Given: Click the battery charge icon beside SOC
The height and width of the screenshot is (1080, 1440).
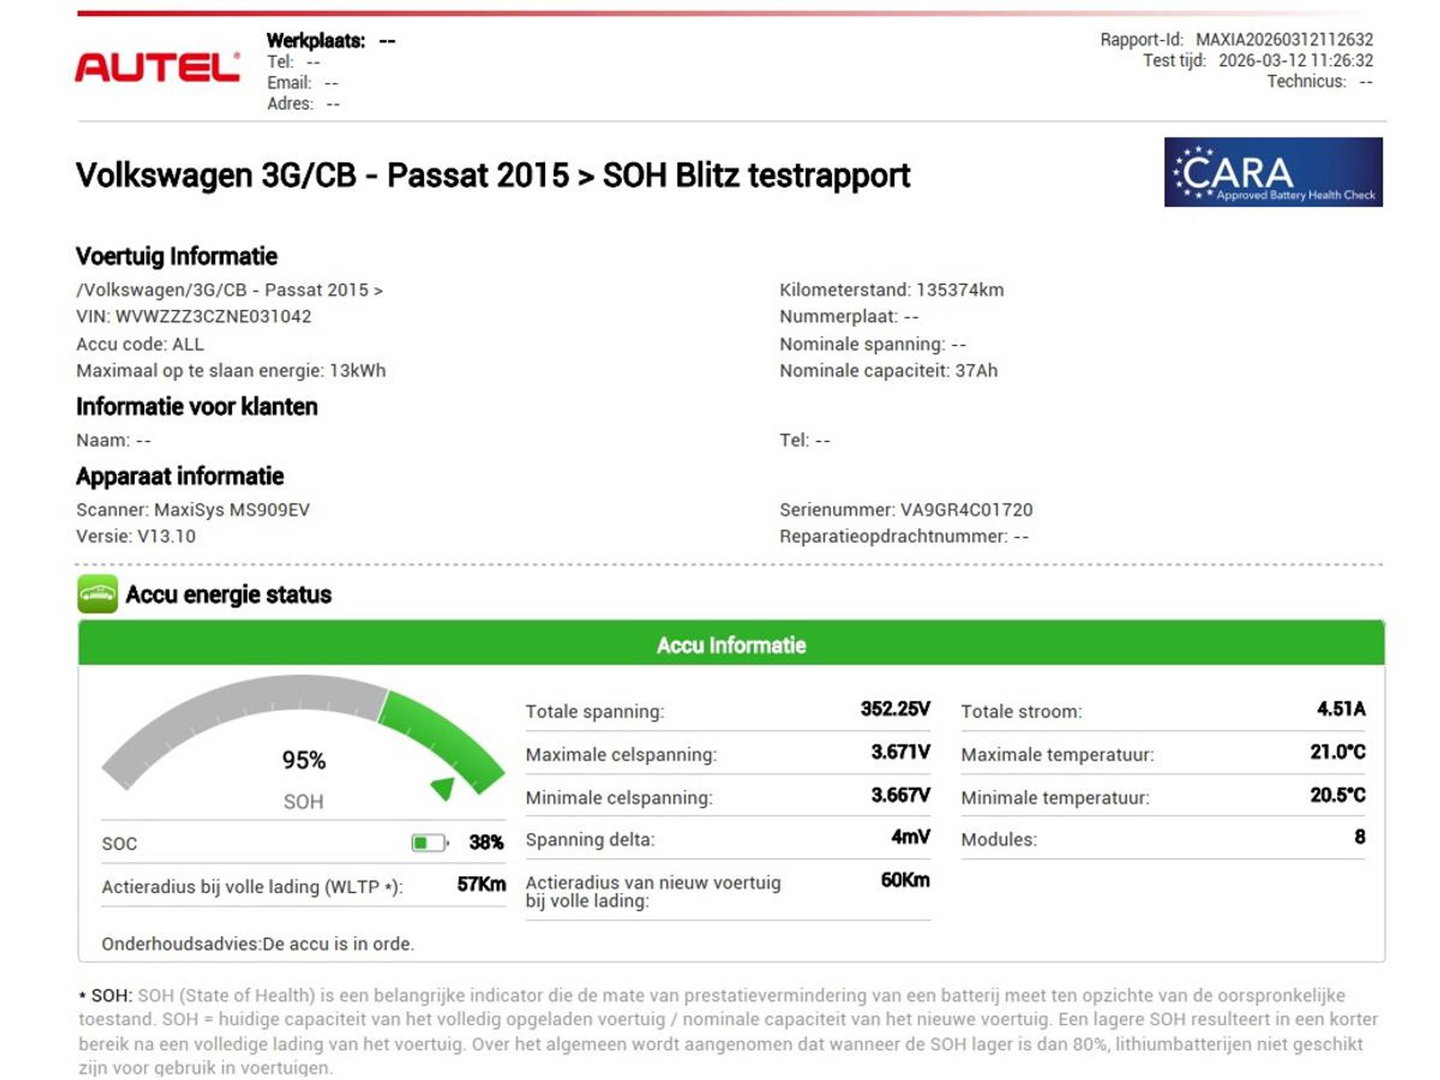Looking at the screenshot, I should [x=430, y=842].
